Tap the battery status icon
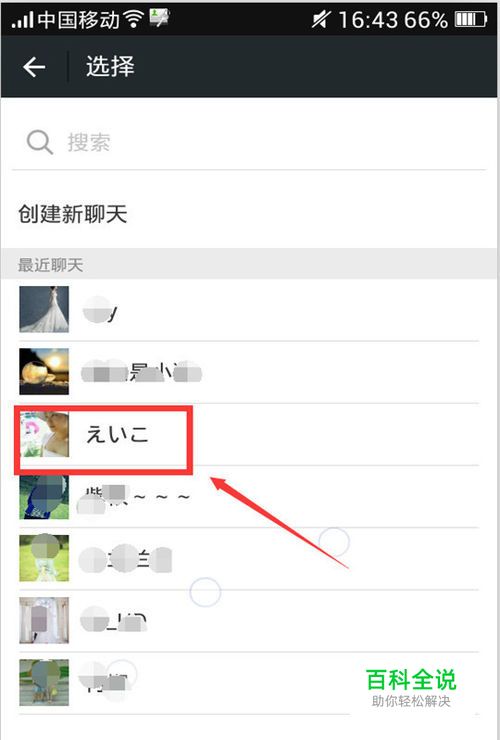Viewport: 500px width, 740px height. pos(471,19)
